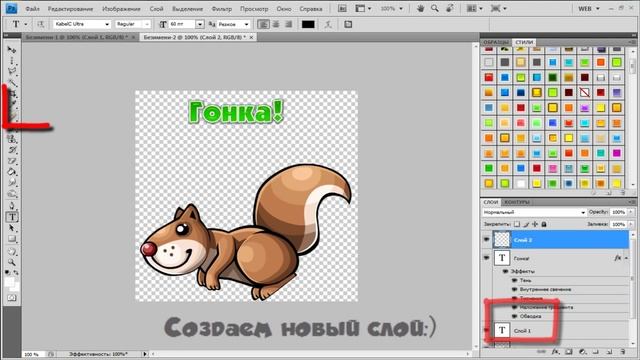Viewport: 640px width, 360px height.
Task: Click the Quick Mask mode icon
Action: pos(11,298)
